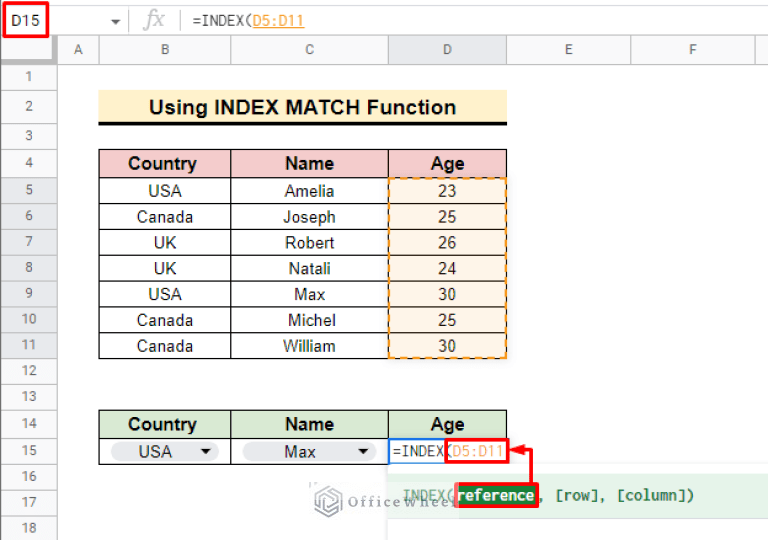This screenshot has width=768, height=540.
Task: Click the 'Using INDEX MATCH Function' title cell
Action: click(303, 107)
